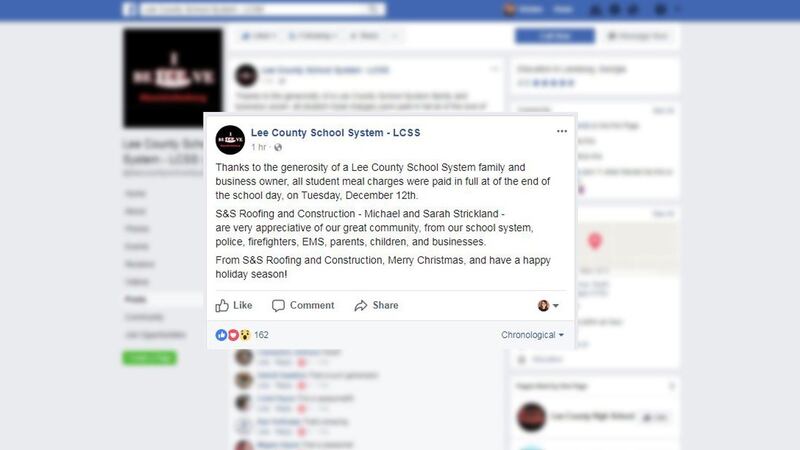
Task: Open the Chronological comment sort dropdown
Action: coord(532,335)
